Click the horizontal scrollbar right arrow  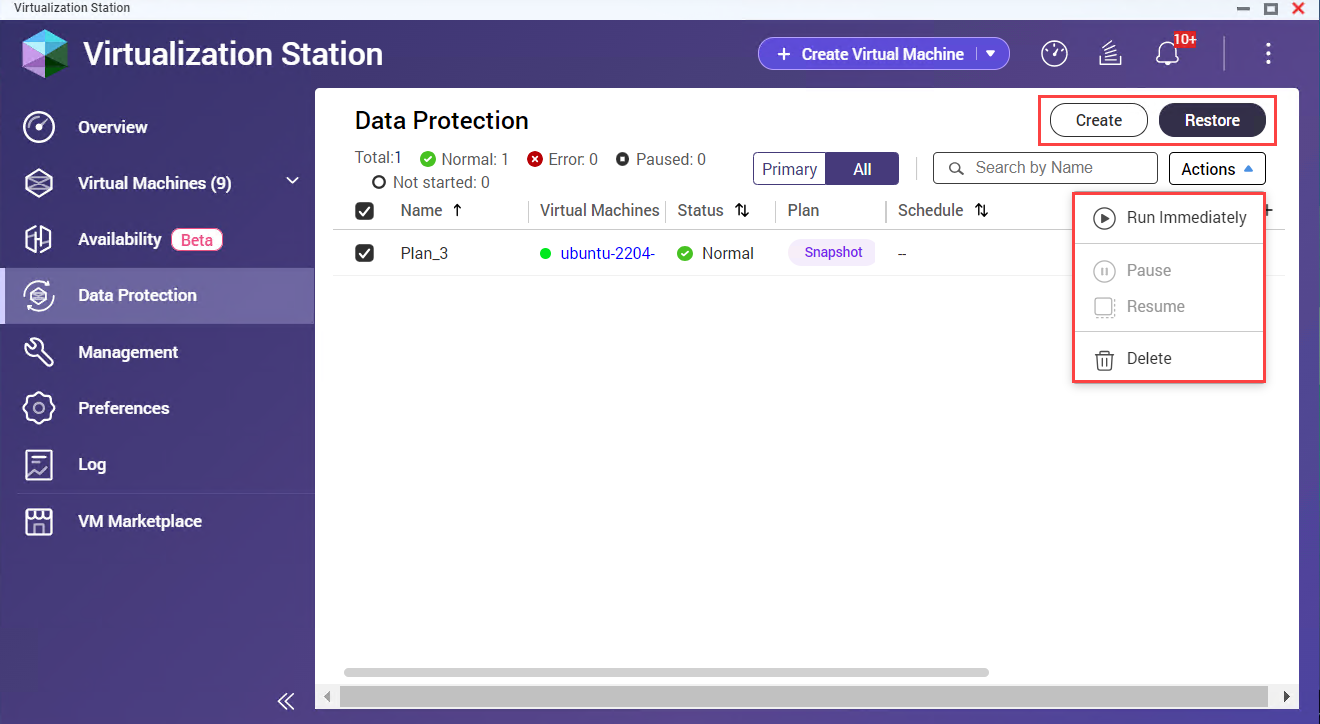[1287, 696]
